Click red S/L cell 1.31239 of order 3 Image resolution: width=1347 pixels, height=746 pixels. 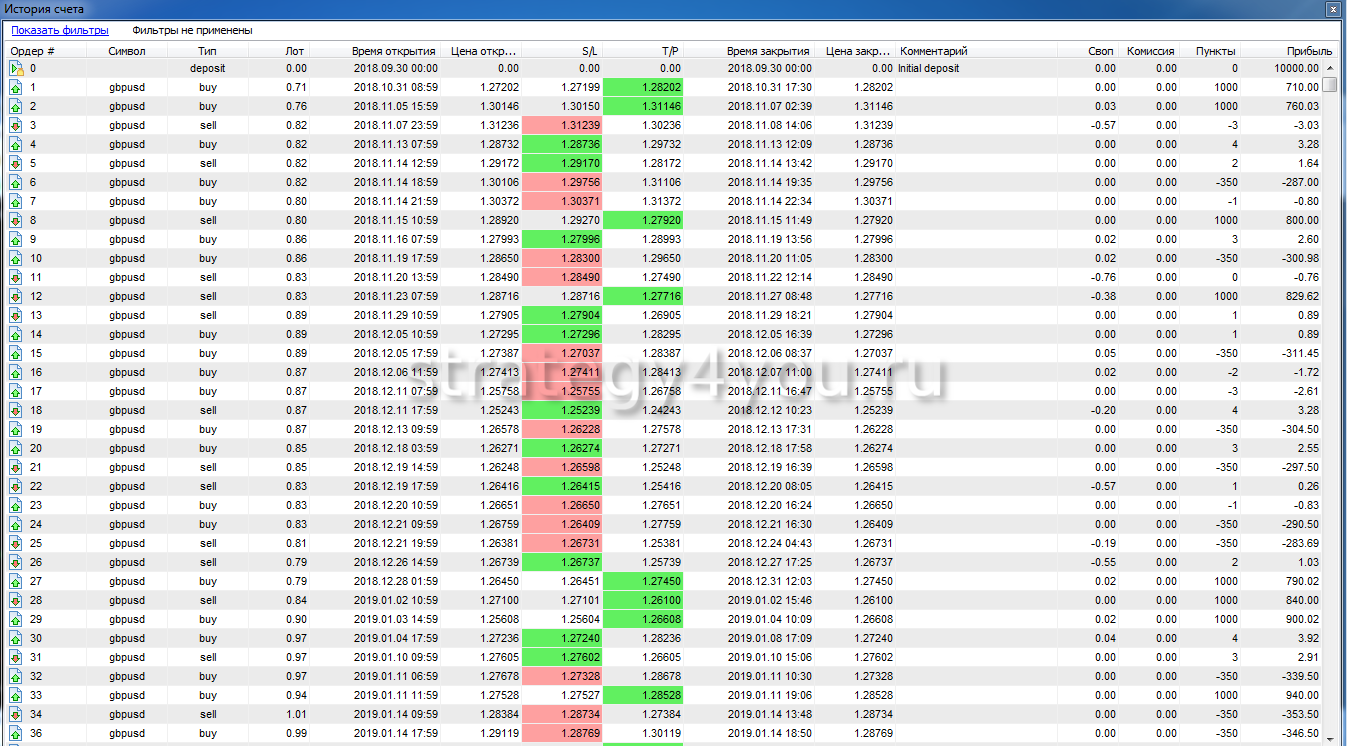tap(562, 126)
